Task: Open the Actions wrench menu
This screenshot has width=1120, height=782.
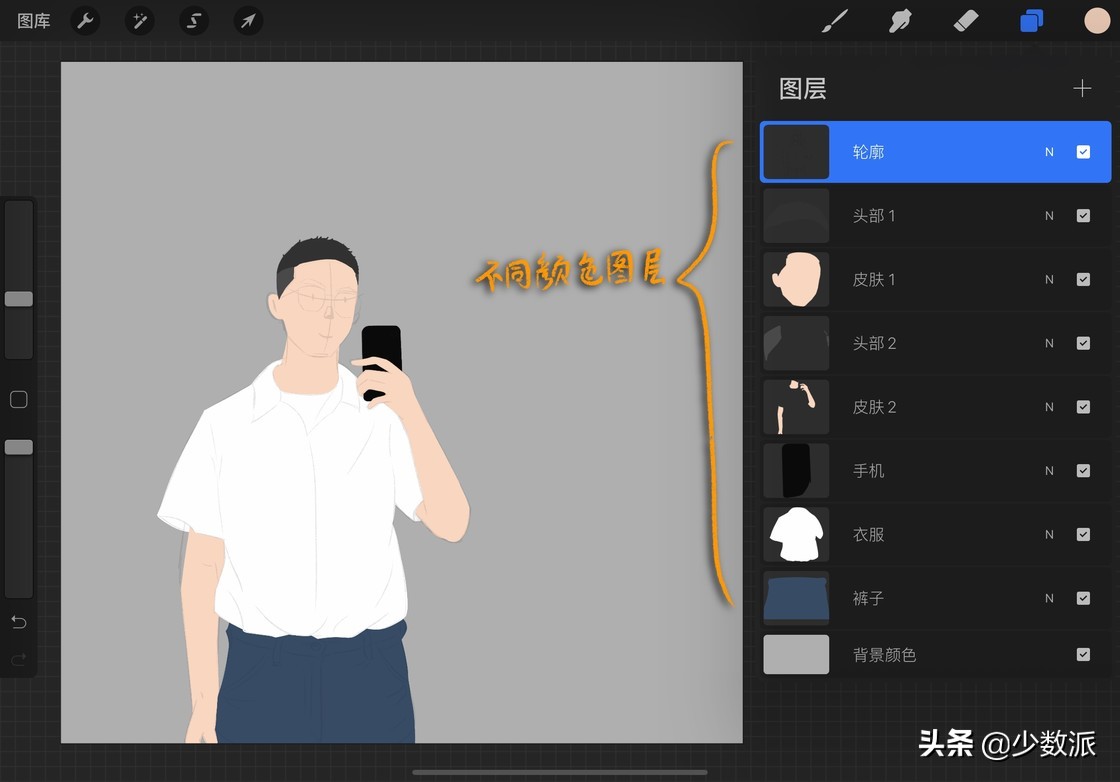Action: (x=85, y=20)
